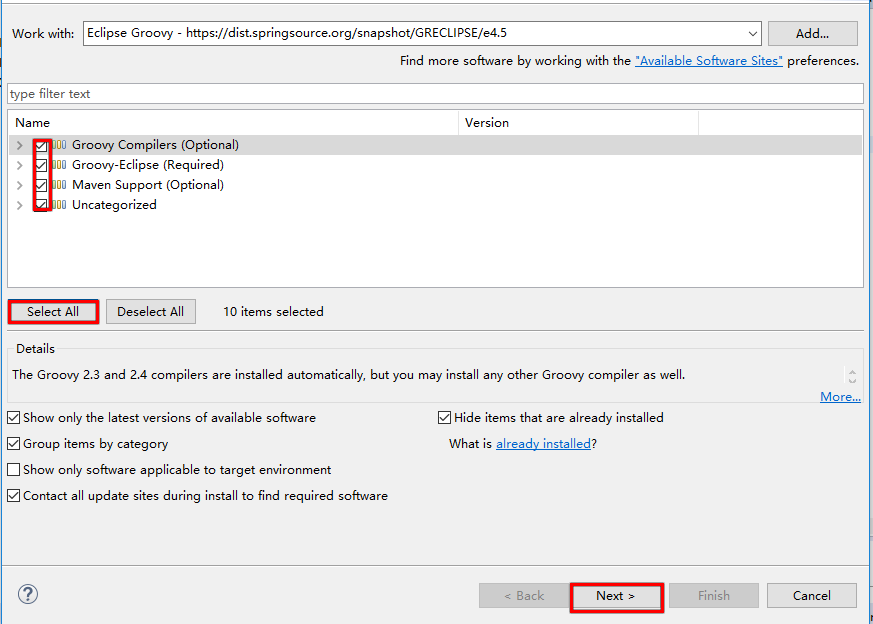Viewport: 873px width, 624px height.
Task: Click the help question mark icon
Action: pos(28,594)
